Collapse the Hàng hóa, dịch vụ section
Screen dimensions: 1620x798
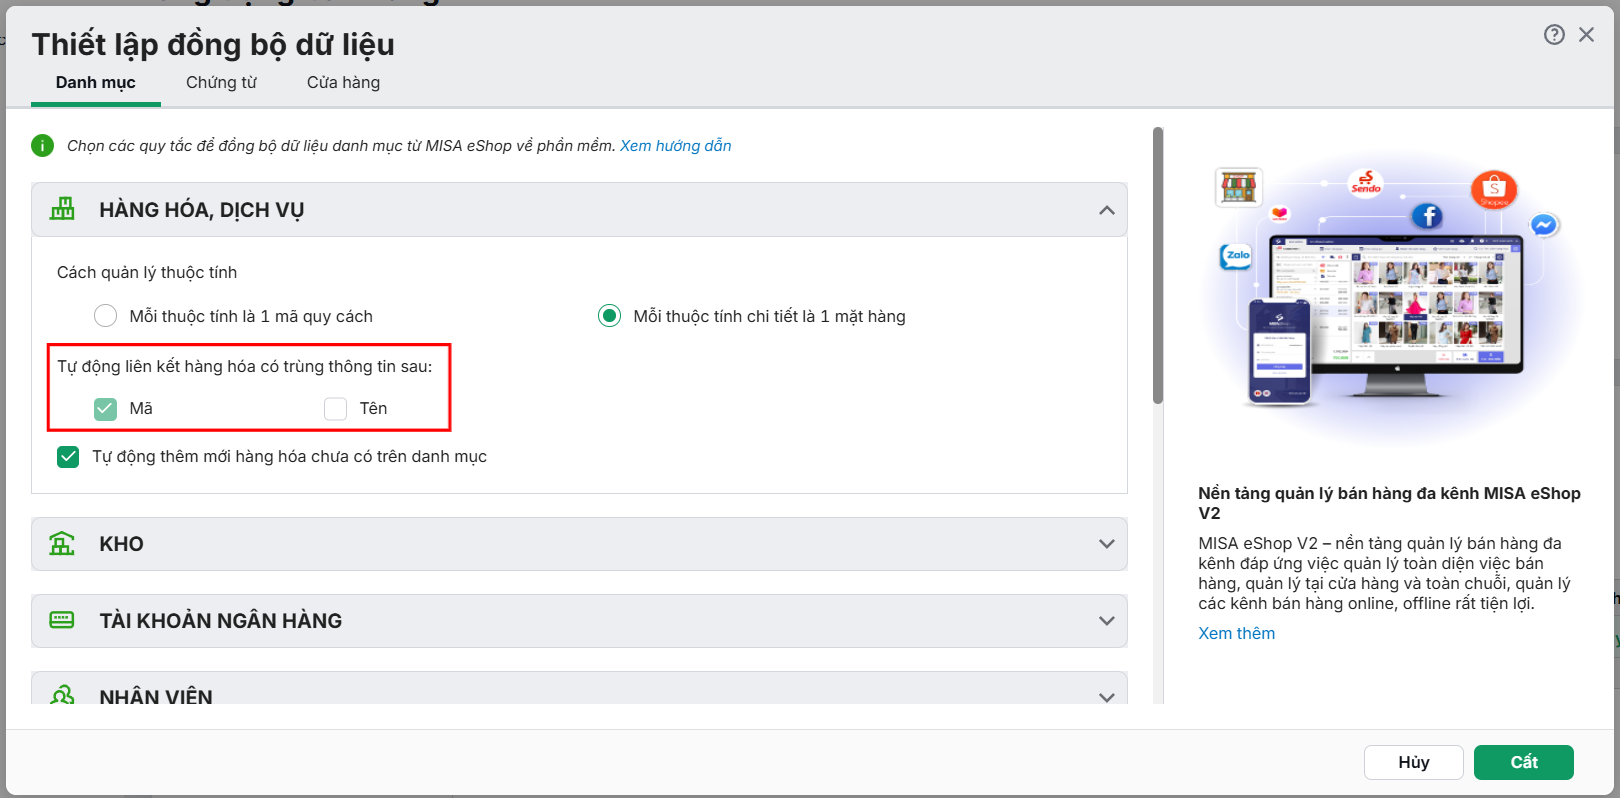click(1107, 210)
